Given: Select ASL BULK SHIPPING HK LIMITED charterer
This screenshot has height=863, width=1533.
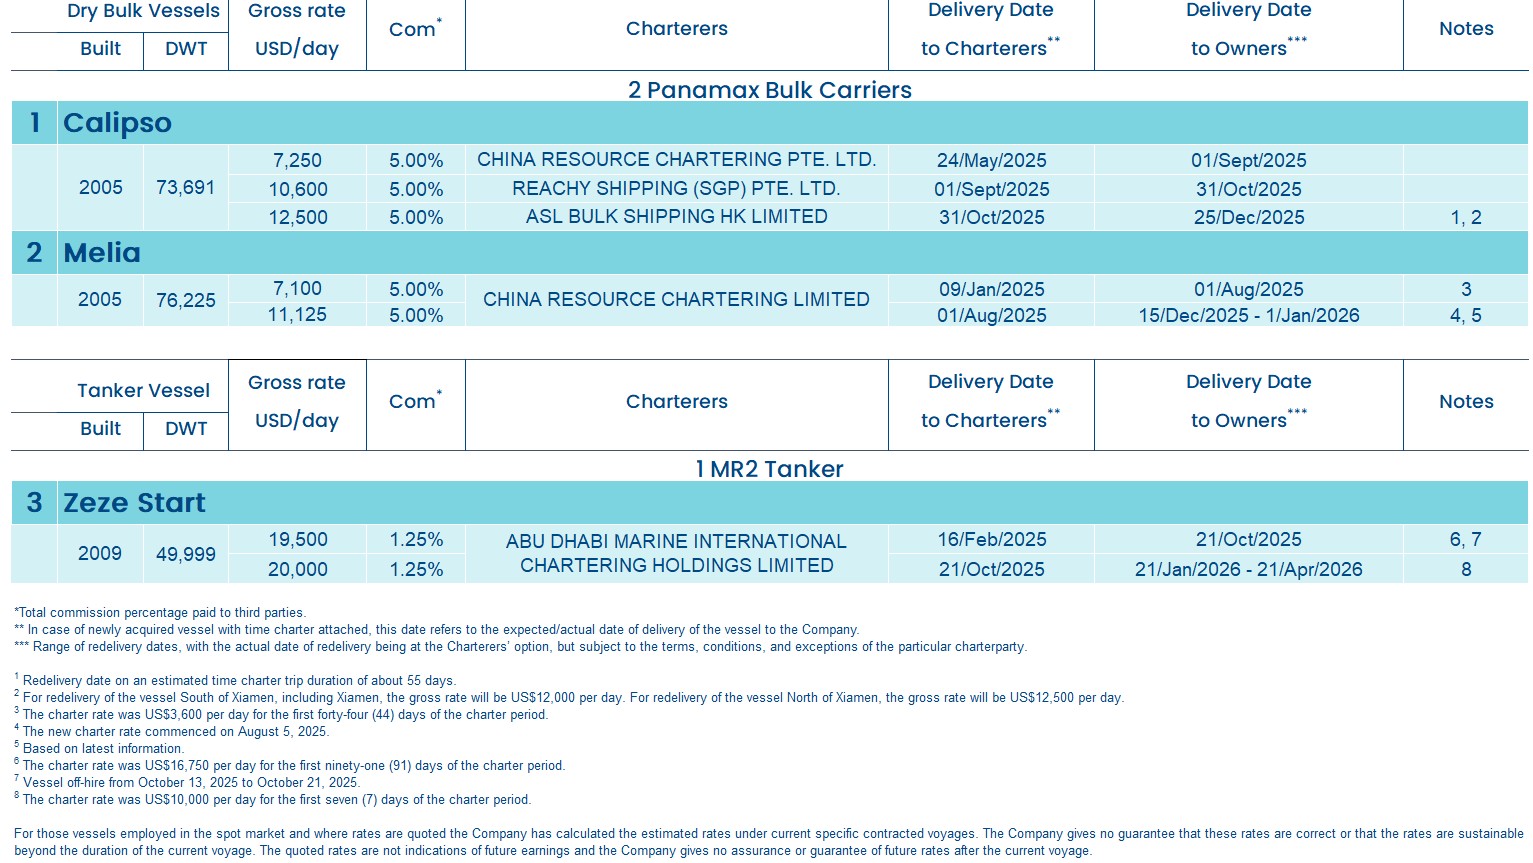Looking at the screenshot, I should click(676, 217).
